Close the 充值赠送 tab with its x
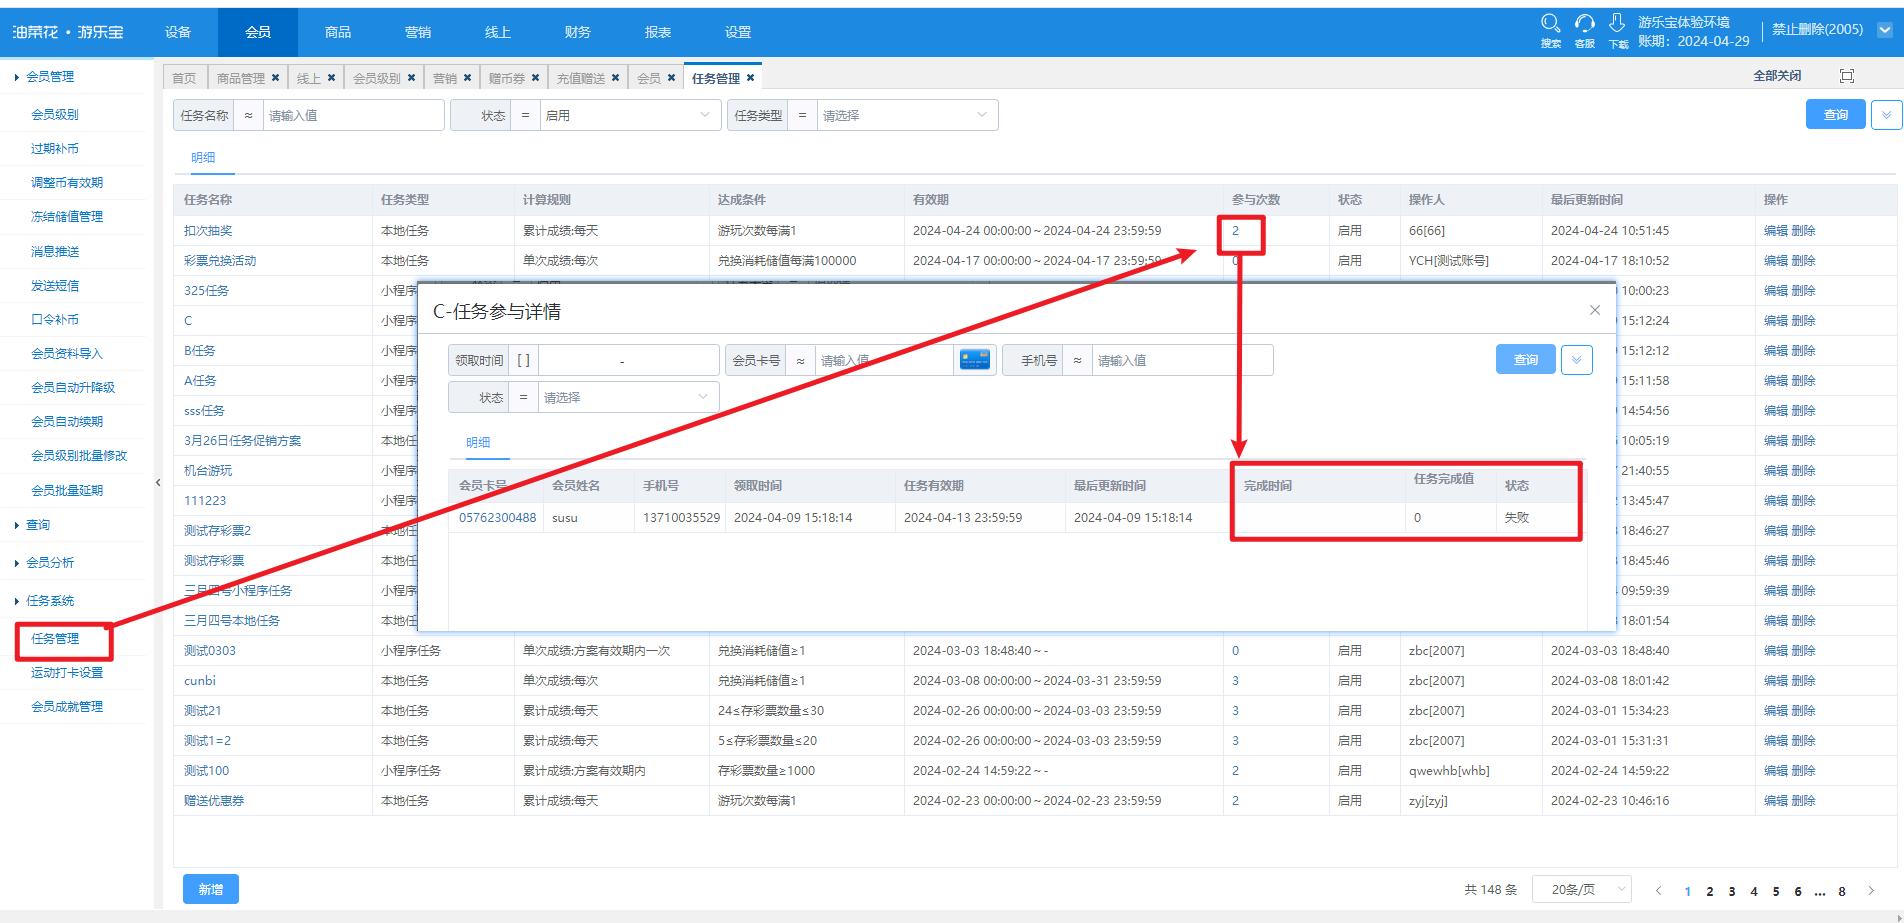Screen dimensions: 1904x923 [x=615, y=78]
